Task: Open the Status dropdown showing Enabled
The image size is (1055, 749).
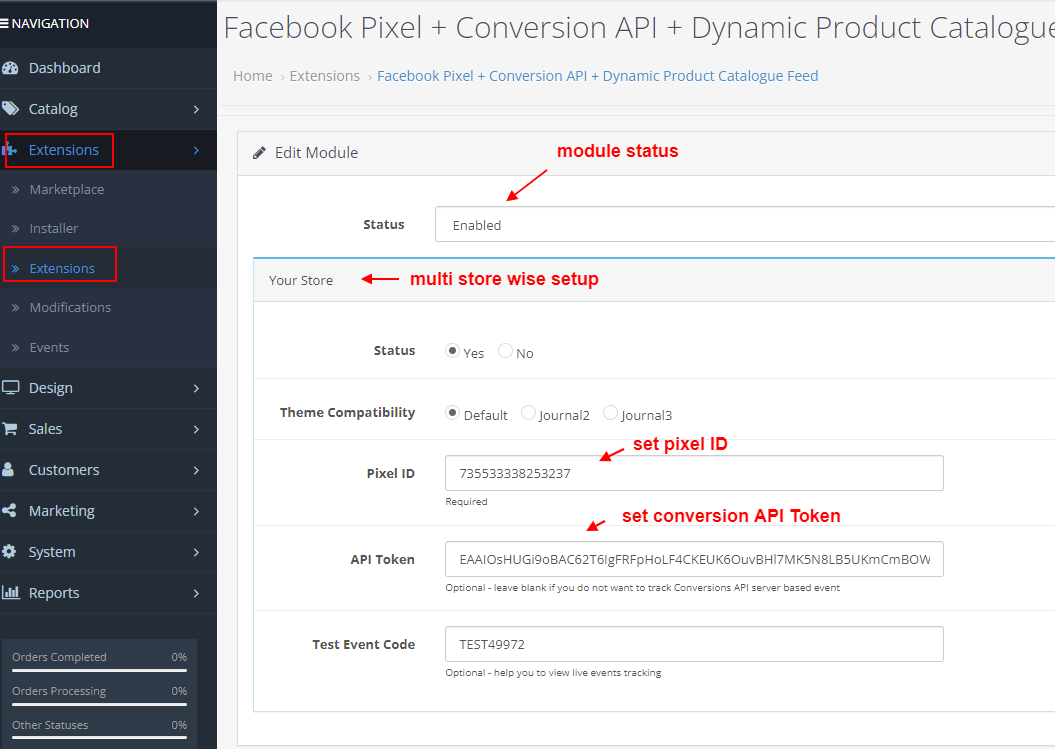Action: pos(700,224)
